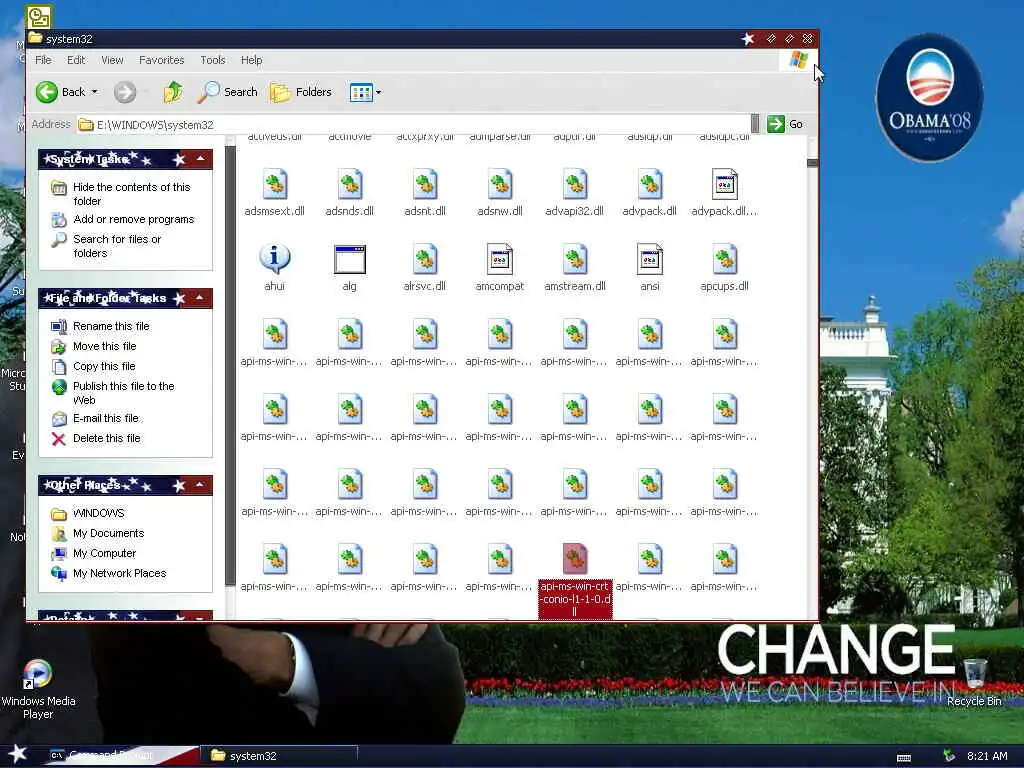Click the Up folder toolbar icon

tap(173, 92)
